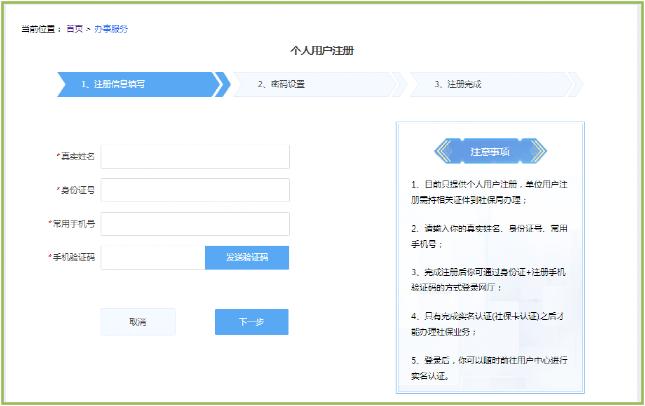Click the 身份证号 field label
Screen dimensions: 645x406
76,190
